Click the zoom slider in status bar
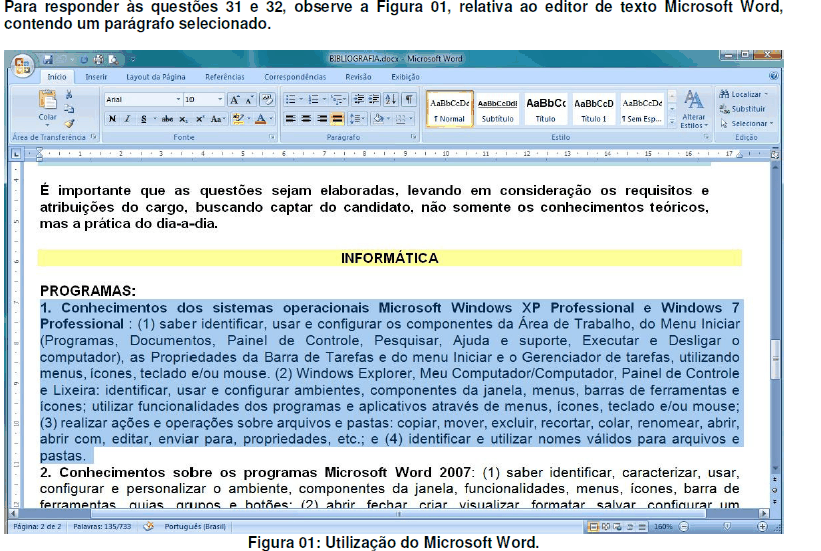Viewport: 821px width, 551px height. click(723, 526)
